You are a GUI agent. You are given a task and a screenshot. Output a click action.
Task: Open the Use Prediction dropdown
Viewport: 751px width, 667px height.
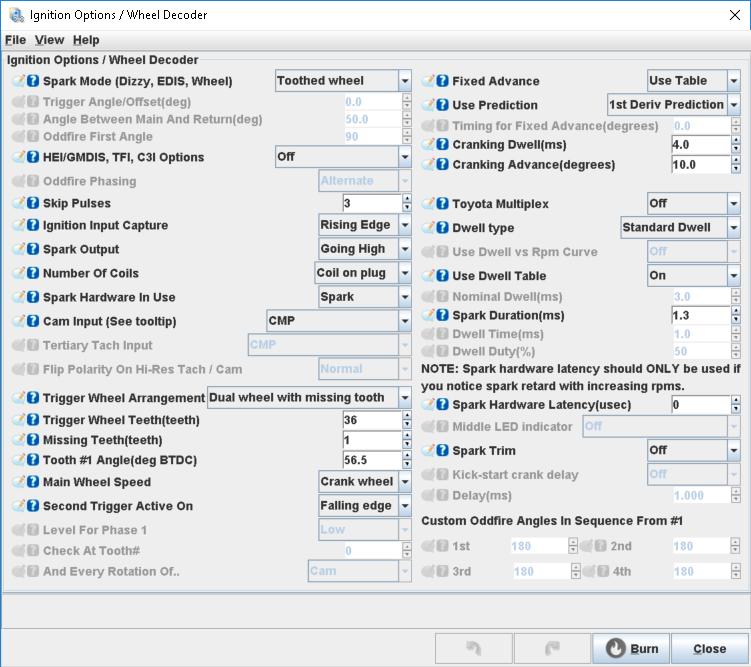(x=733, y=105)
